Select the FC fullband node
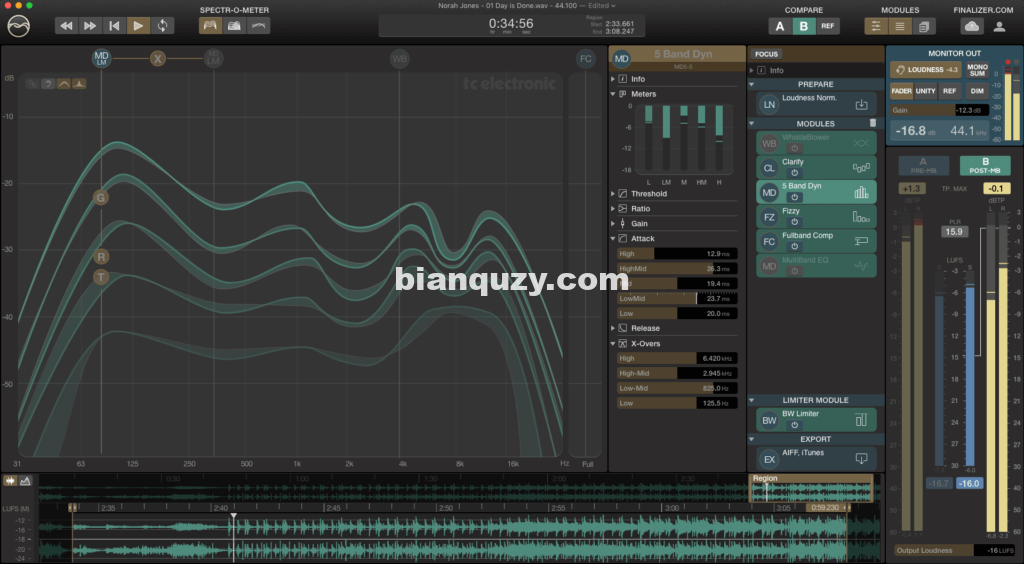The height and width of the screenshot is (564, 1024). click(586, 59)
